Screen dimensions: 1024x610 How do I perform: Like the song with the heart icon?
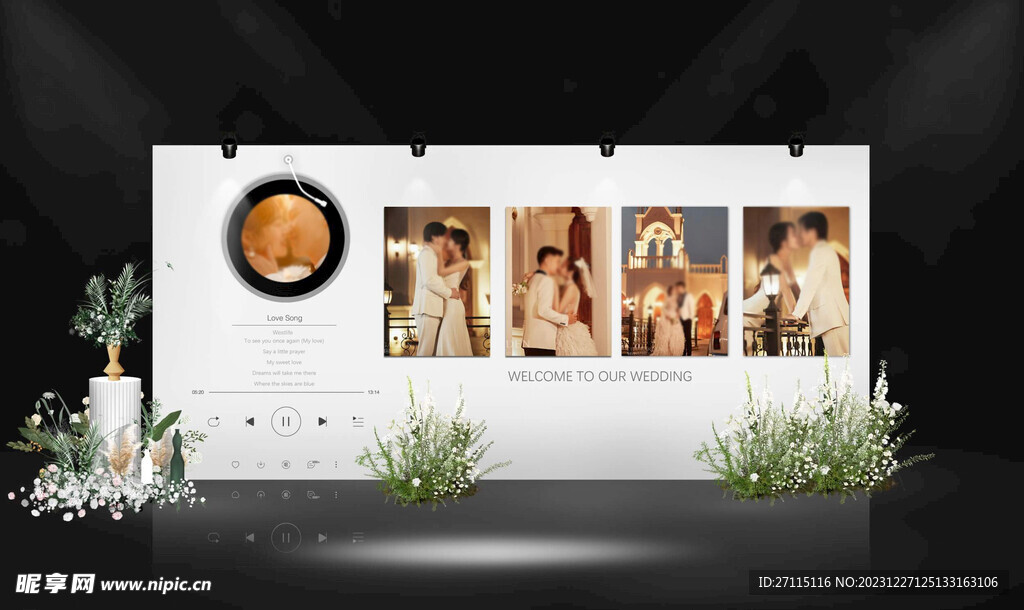point(236,464)
